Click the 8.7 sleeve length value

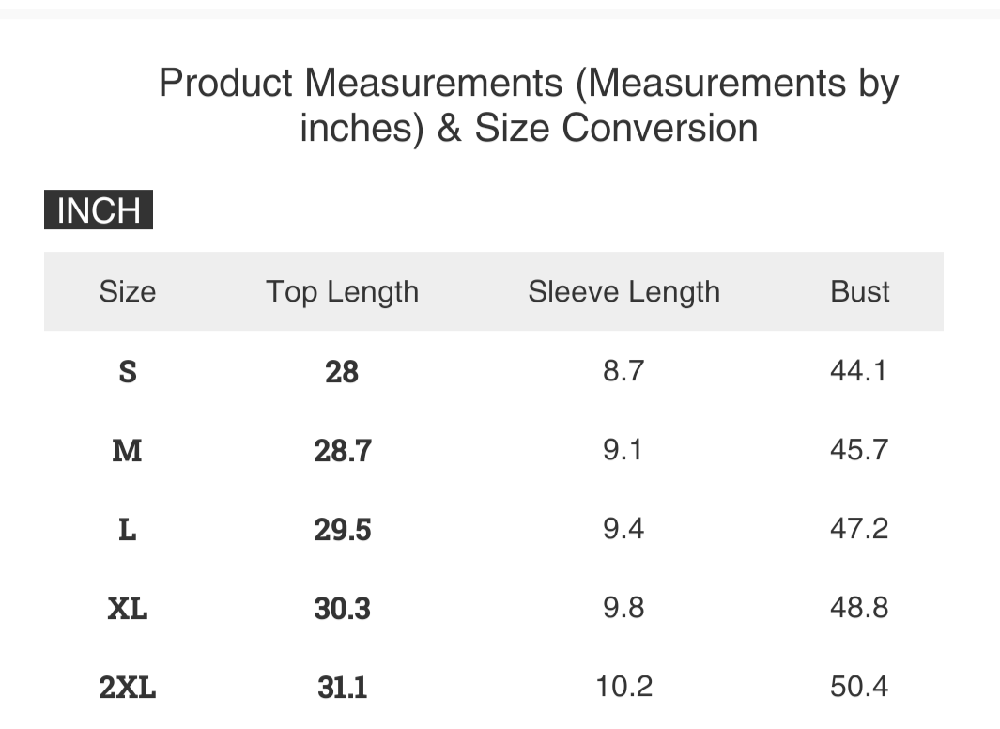[x=624, y=371]
